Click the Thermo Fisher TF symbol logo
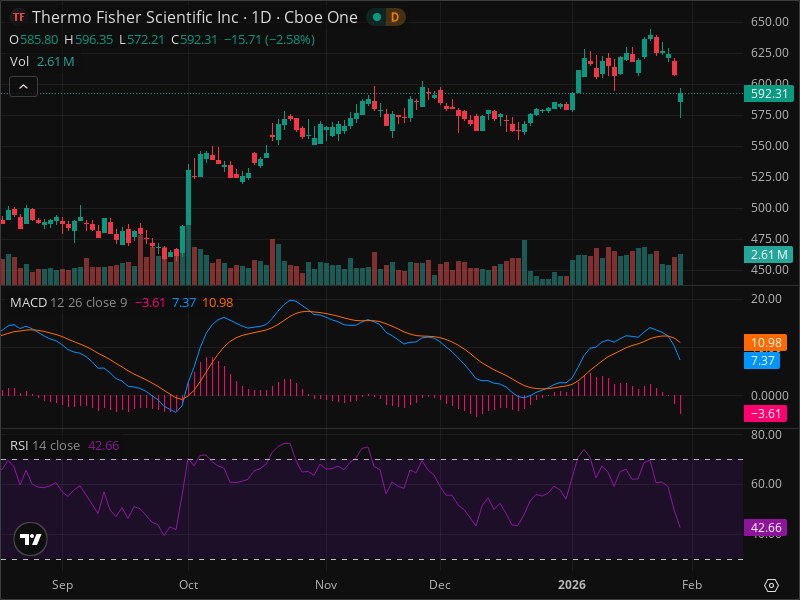Image resolution: width=800 pixels, height=600 pixels. [x=19, y=17]
